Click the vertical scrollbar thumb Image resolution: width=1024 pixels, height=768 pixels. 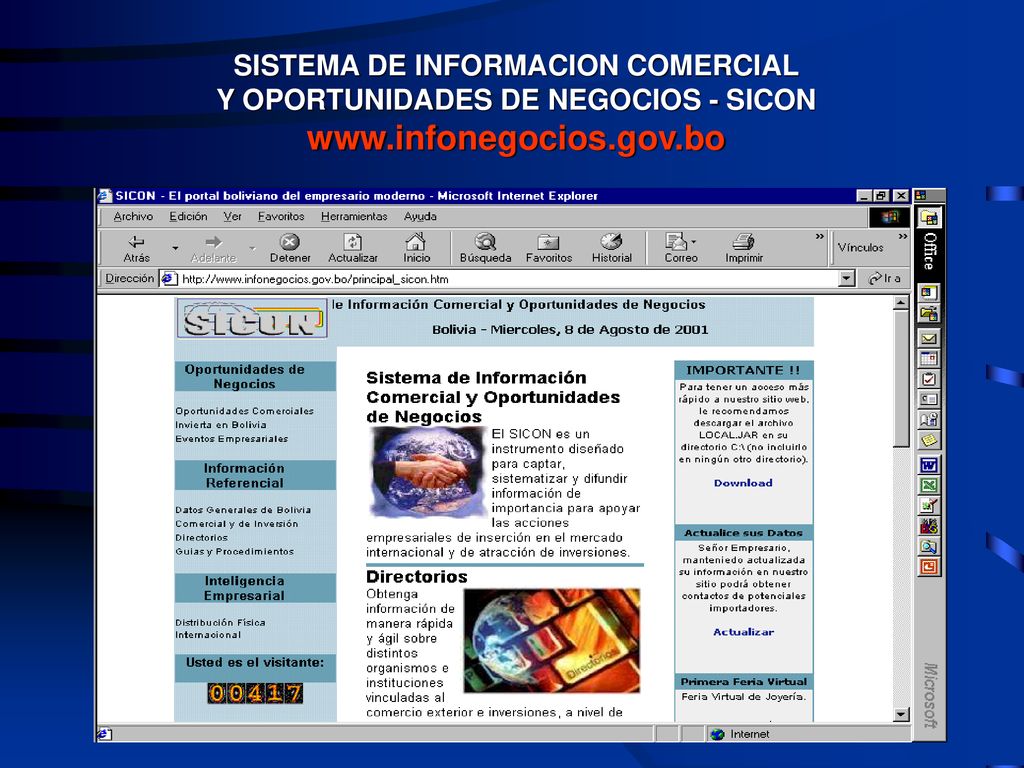[901, 379]
